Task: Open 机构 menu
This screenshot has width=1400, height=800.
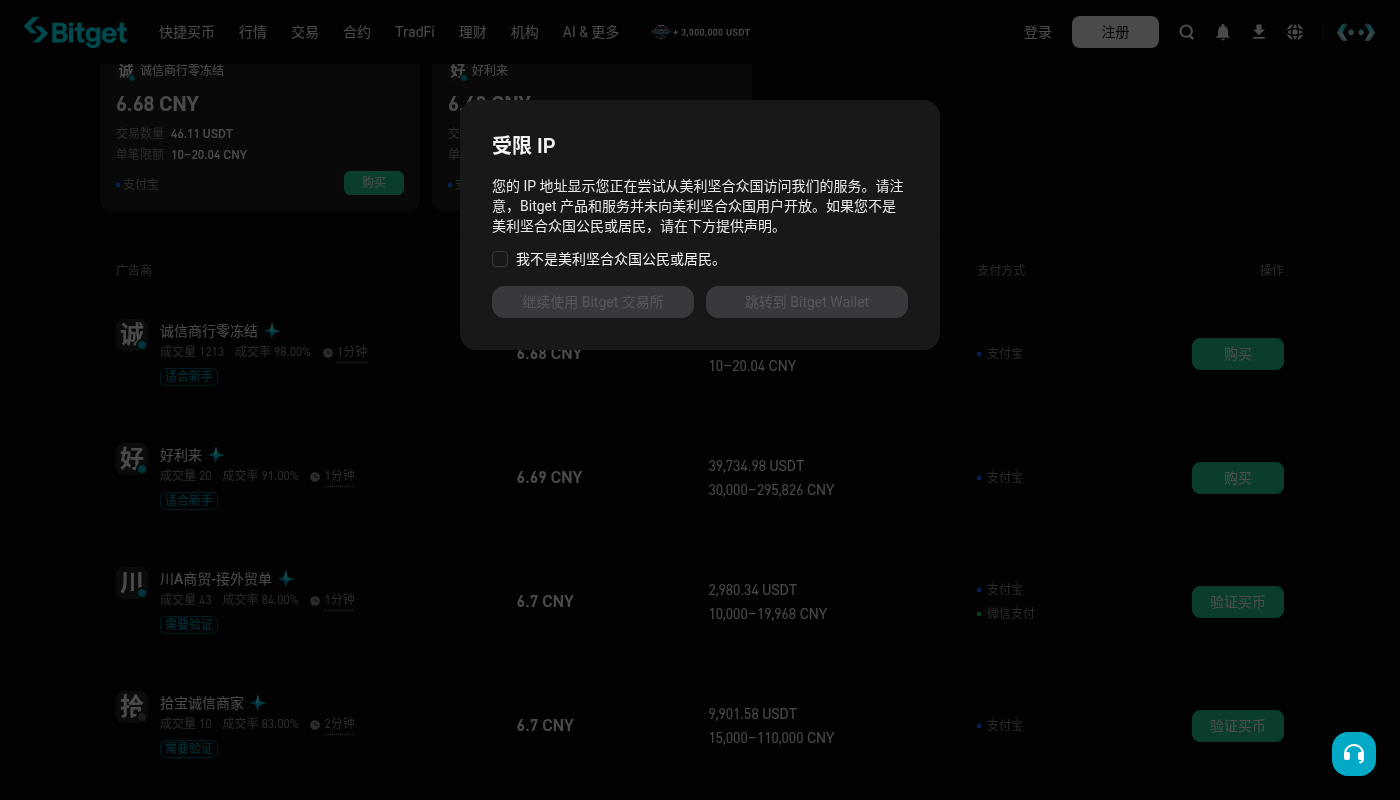Action: click(525, 32)
